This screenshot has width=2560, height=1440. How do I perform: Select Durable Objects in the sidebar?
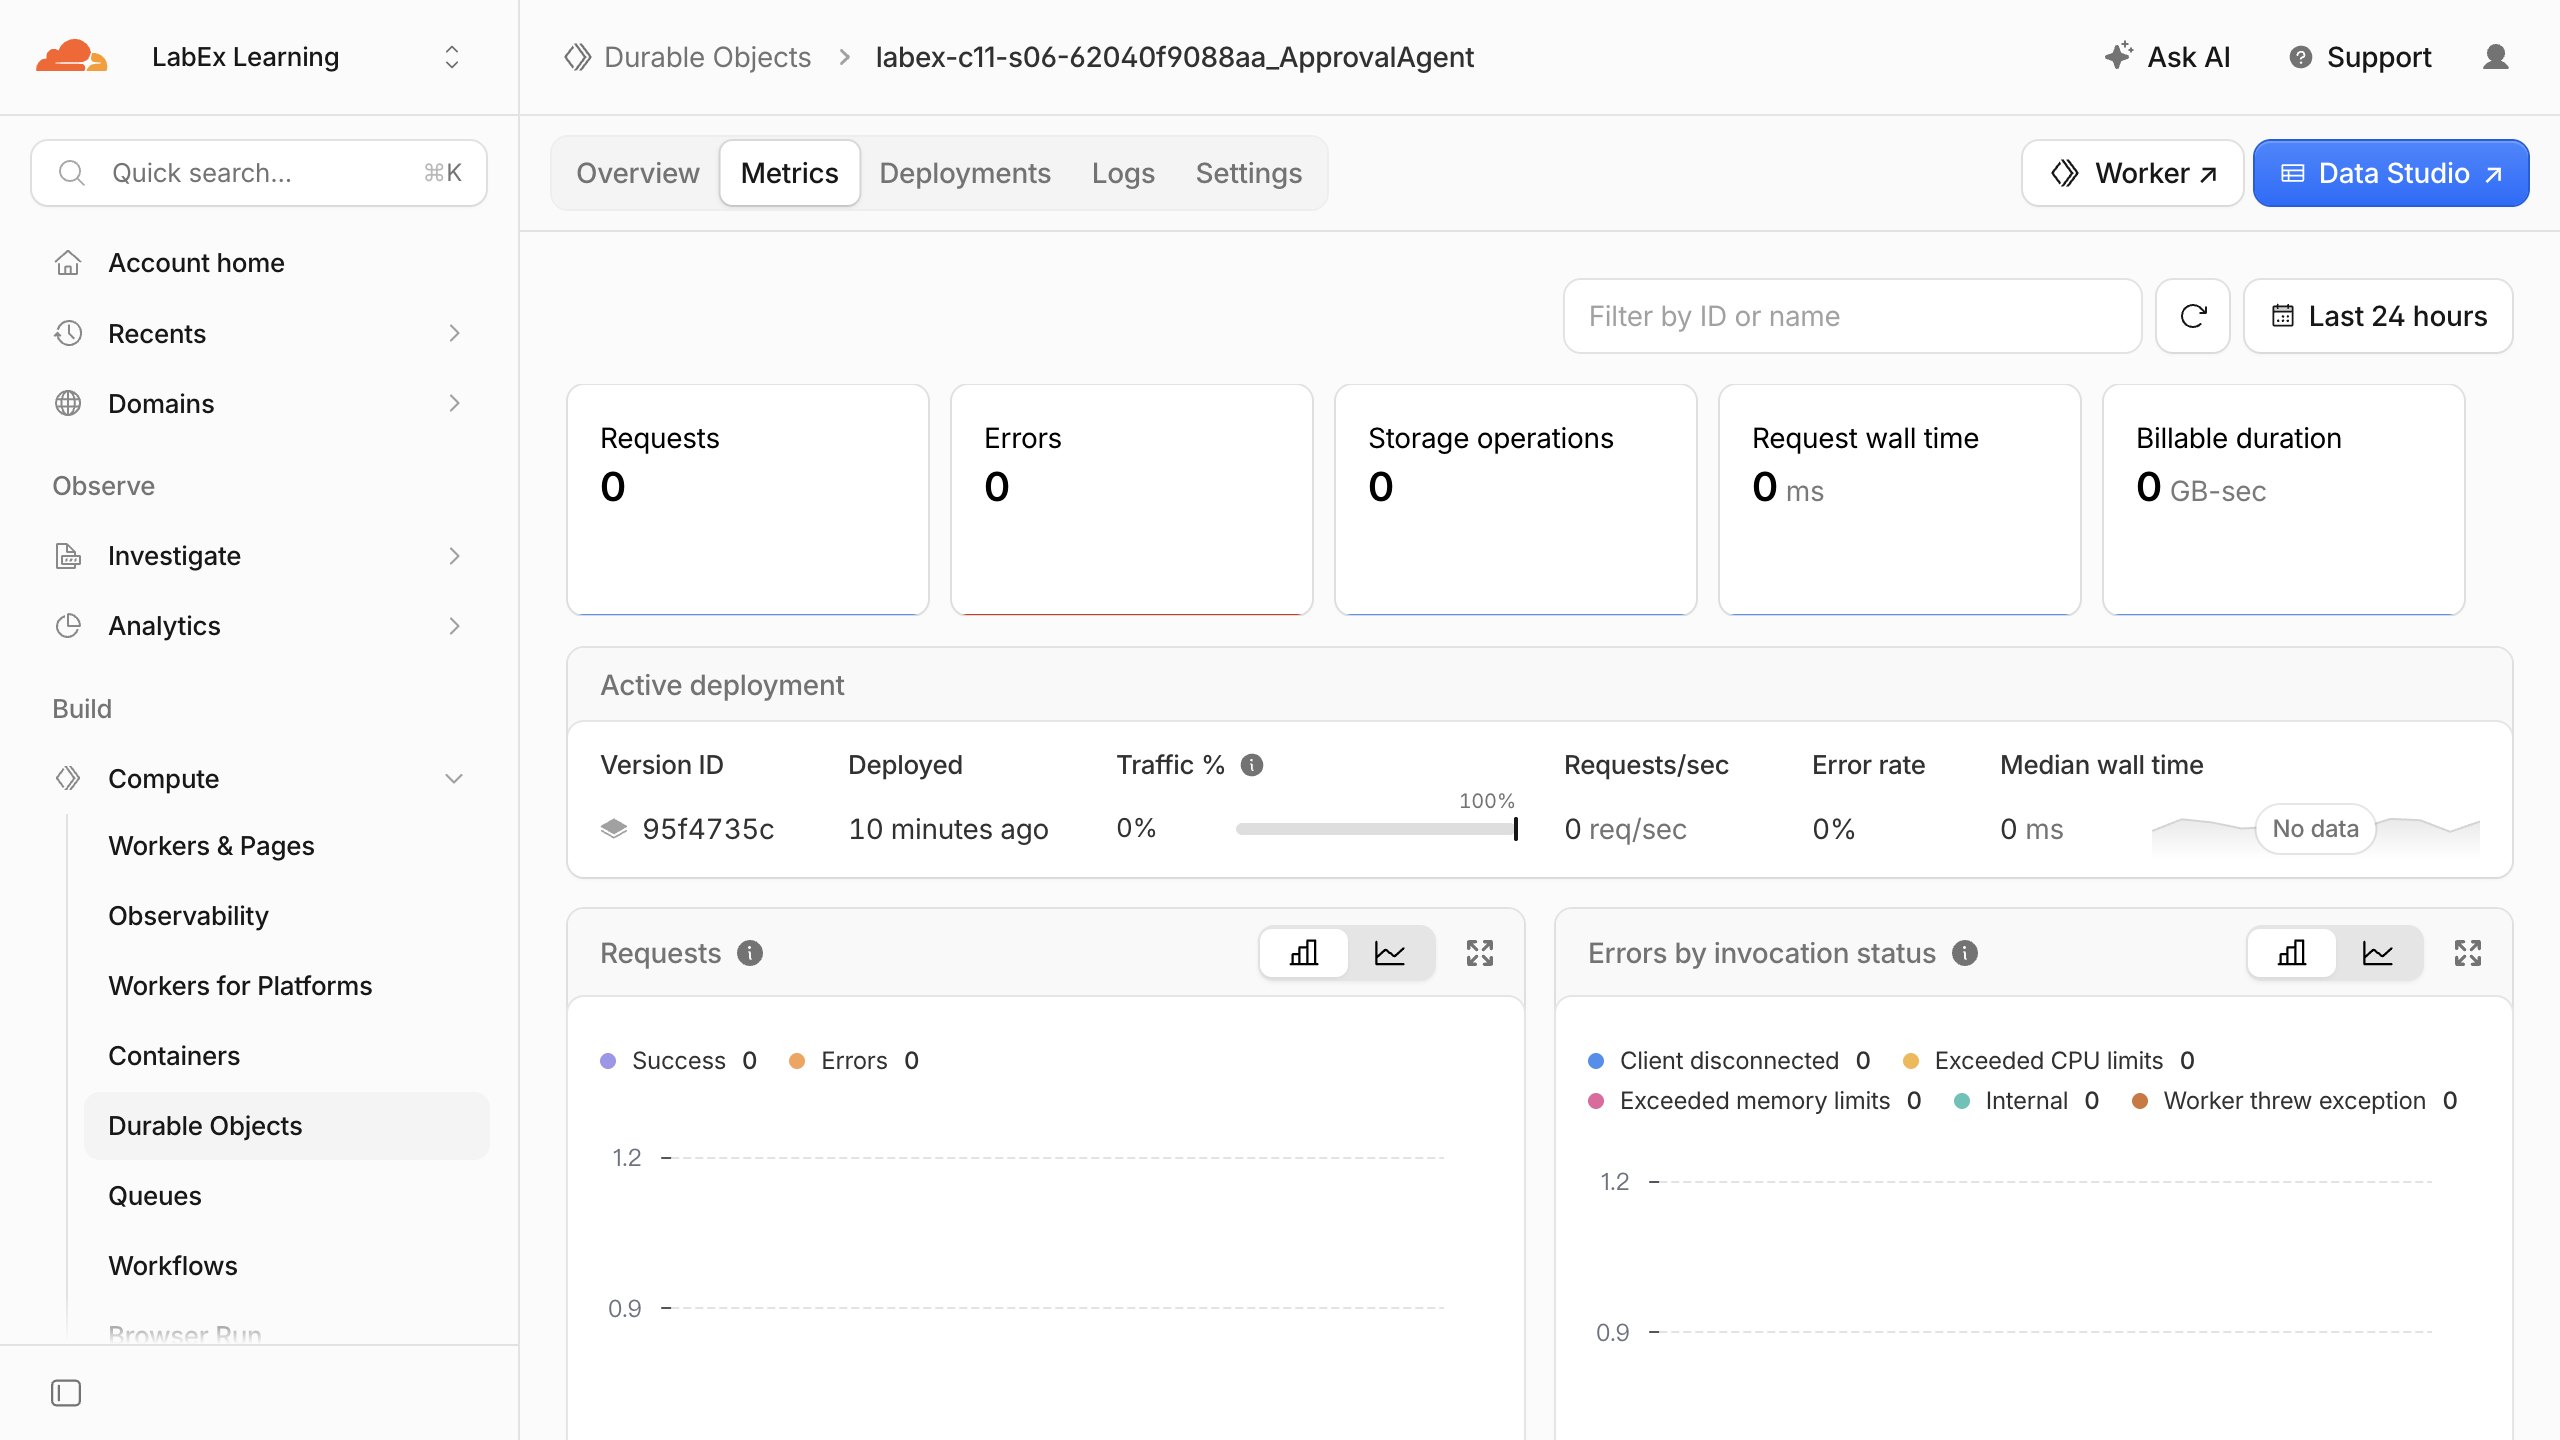[287, 1126]
